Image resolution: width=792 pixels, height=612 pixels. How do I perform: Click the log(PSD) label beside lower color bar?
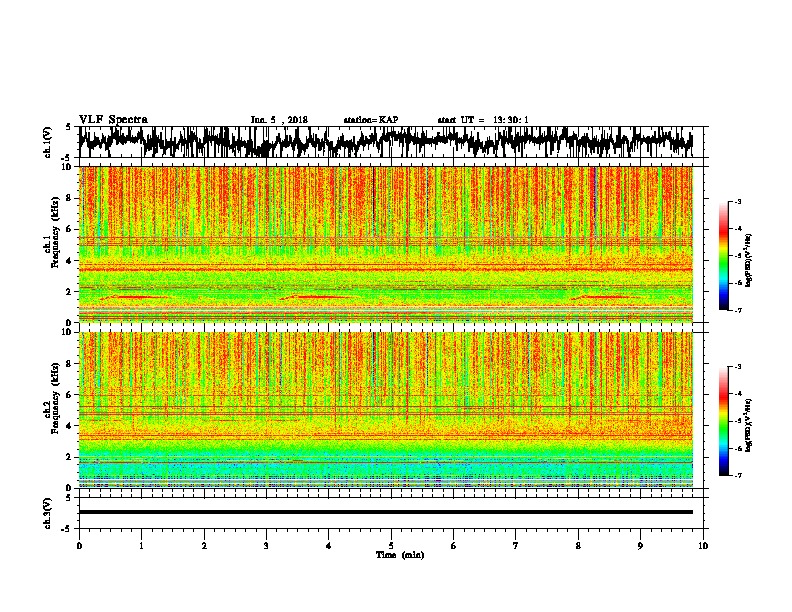point(748,425)
